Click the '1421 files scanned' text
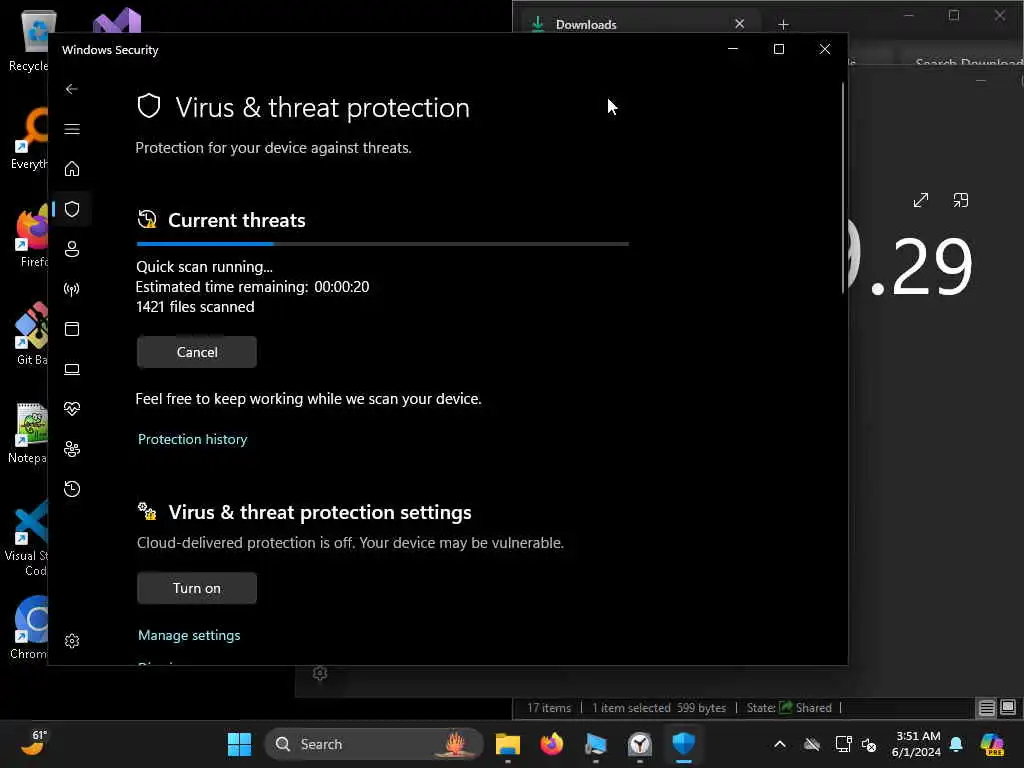1024x768 pixels. (195, 307)
